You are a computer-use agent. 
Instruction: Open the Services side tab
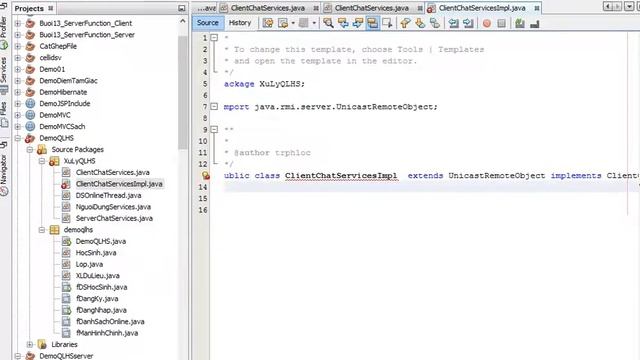tap(4, 75)
